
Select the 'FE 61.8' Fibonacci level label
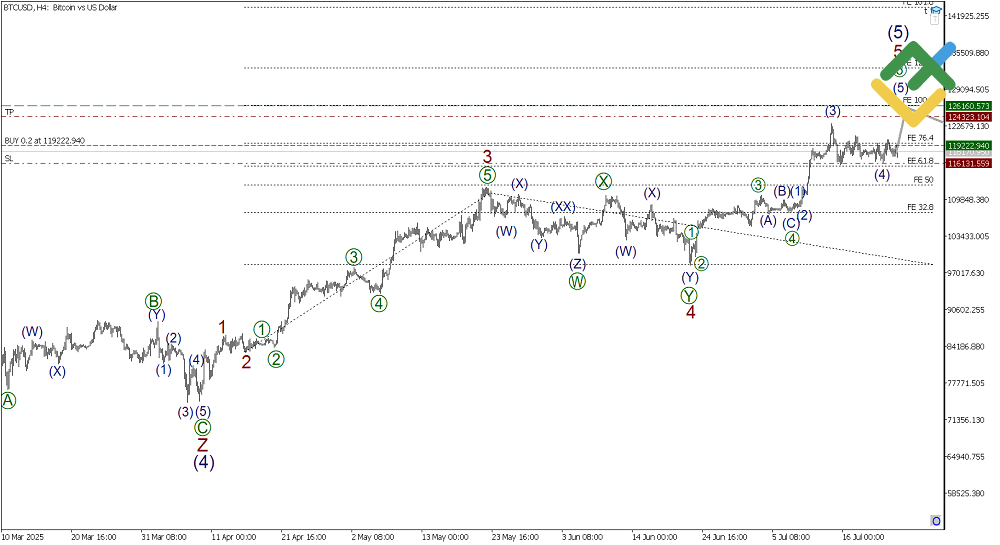(x=920, y=160)
